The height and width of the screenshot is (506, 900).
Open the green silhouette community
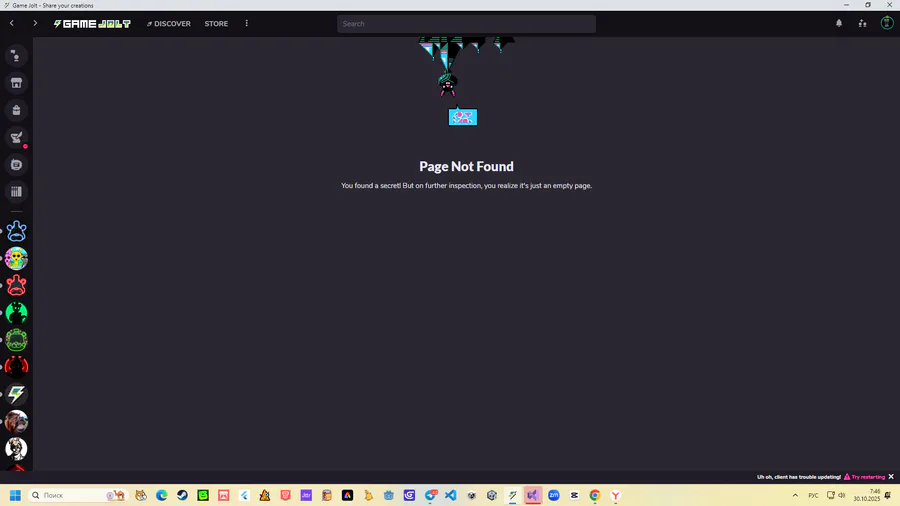tap(17, 313)
